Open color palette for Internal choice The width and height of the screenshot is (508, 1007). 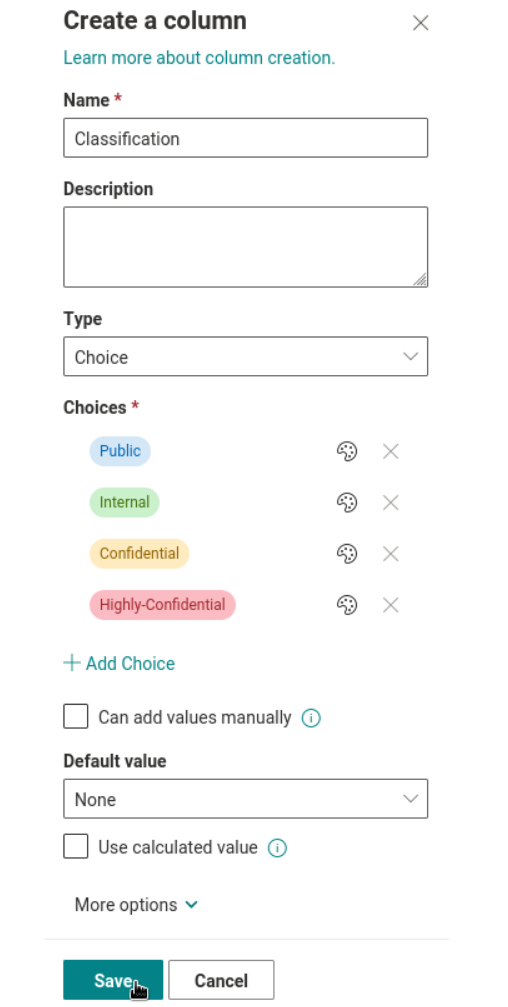(347, 502)
